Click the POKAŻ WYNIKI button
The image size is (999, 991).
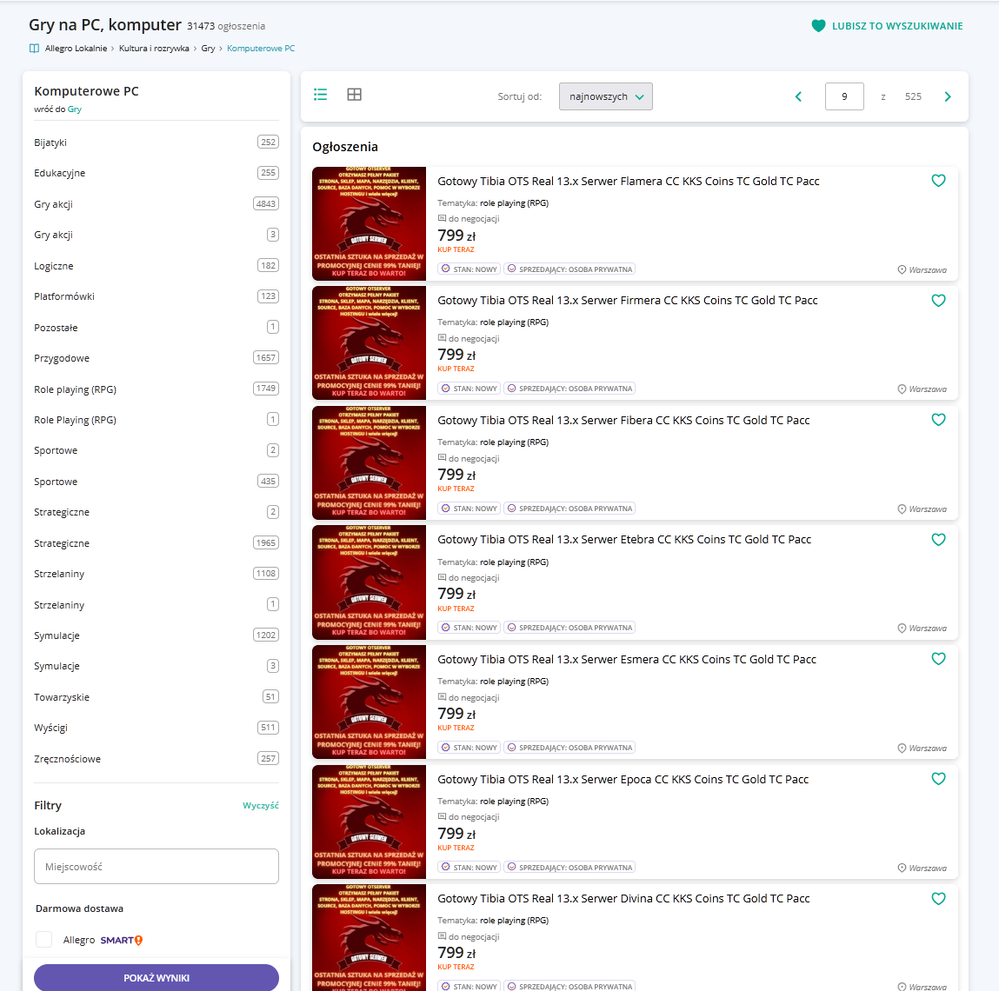(x=156, y=978)
